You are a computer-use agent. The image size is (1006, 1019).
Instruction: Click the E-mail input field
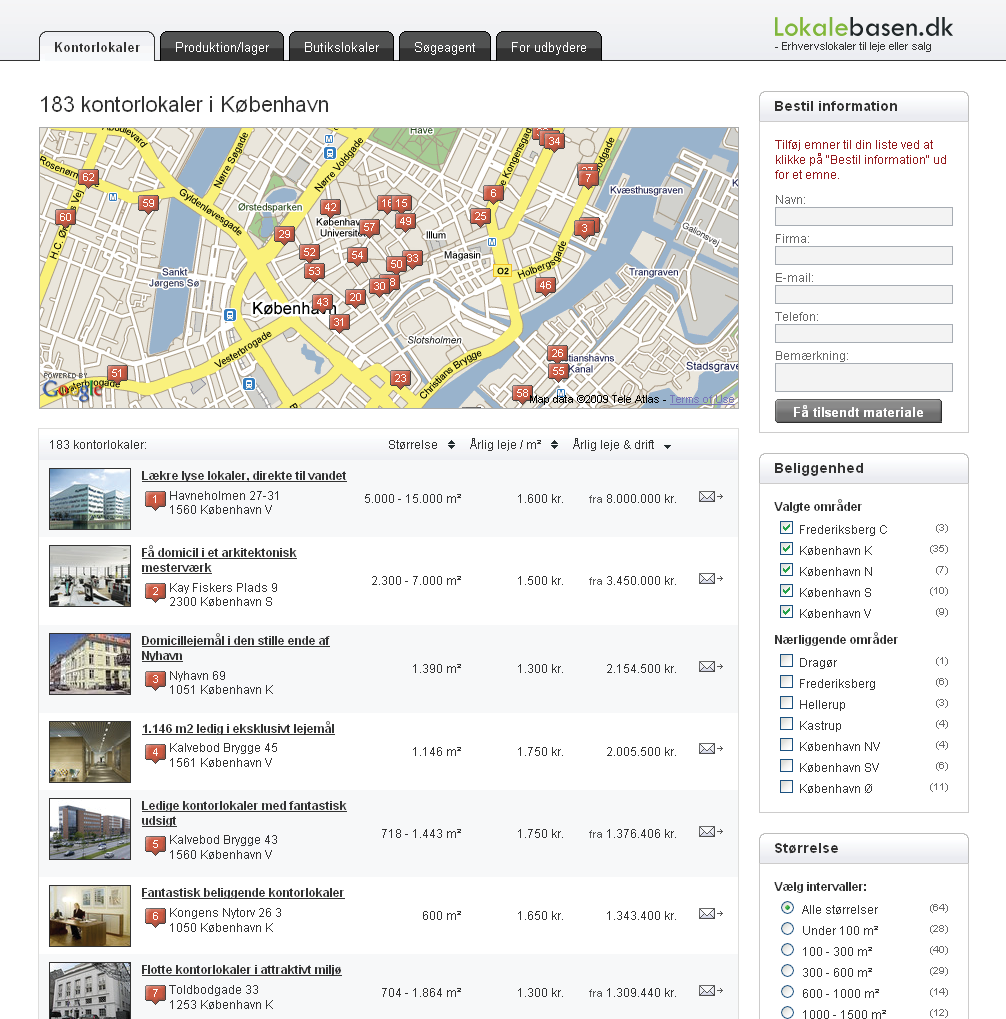coord(863,294)
